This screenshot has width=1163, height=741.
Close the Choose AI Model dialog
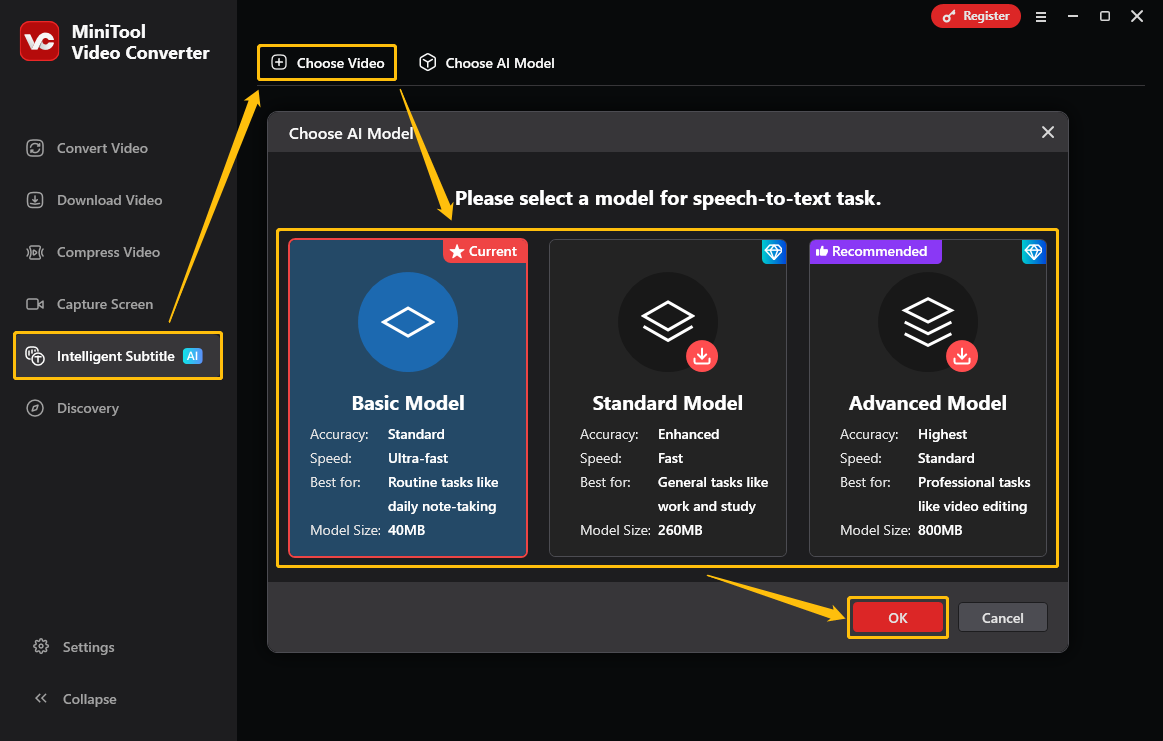click(1047, 132)
